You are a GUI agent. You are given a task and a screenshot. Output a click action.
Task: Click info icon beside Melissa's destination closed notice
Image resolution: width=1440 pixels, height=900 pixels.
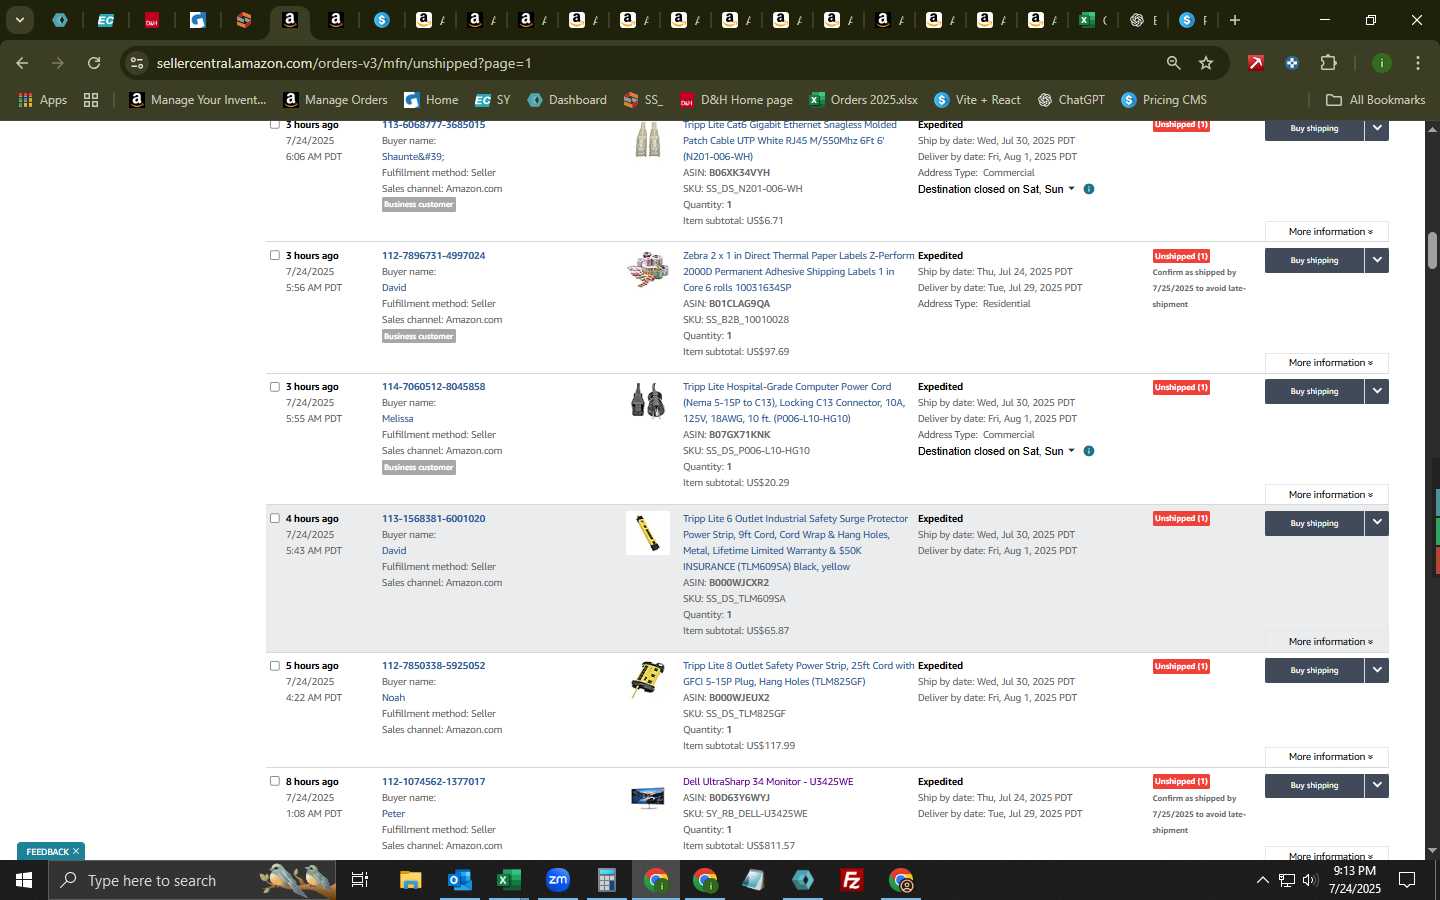point(1089,451)
